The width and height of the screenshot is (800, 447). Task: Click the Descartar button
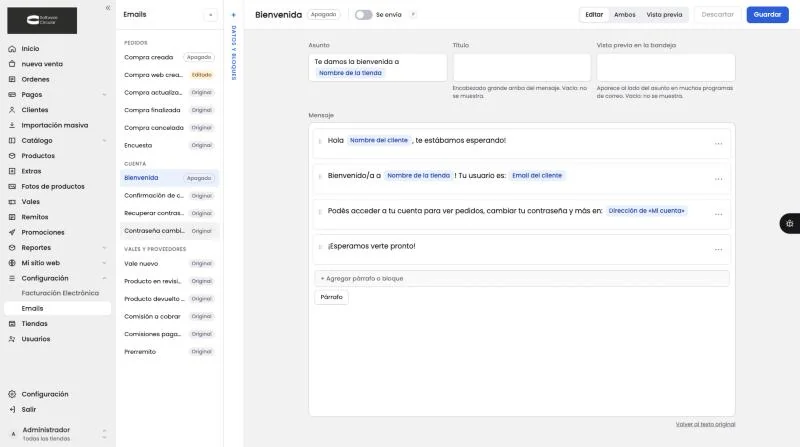coord(717,15)
